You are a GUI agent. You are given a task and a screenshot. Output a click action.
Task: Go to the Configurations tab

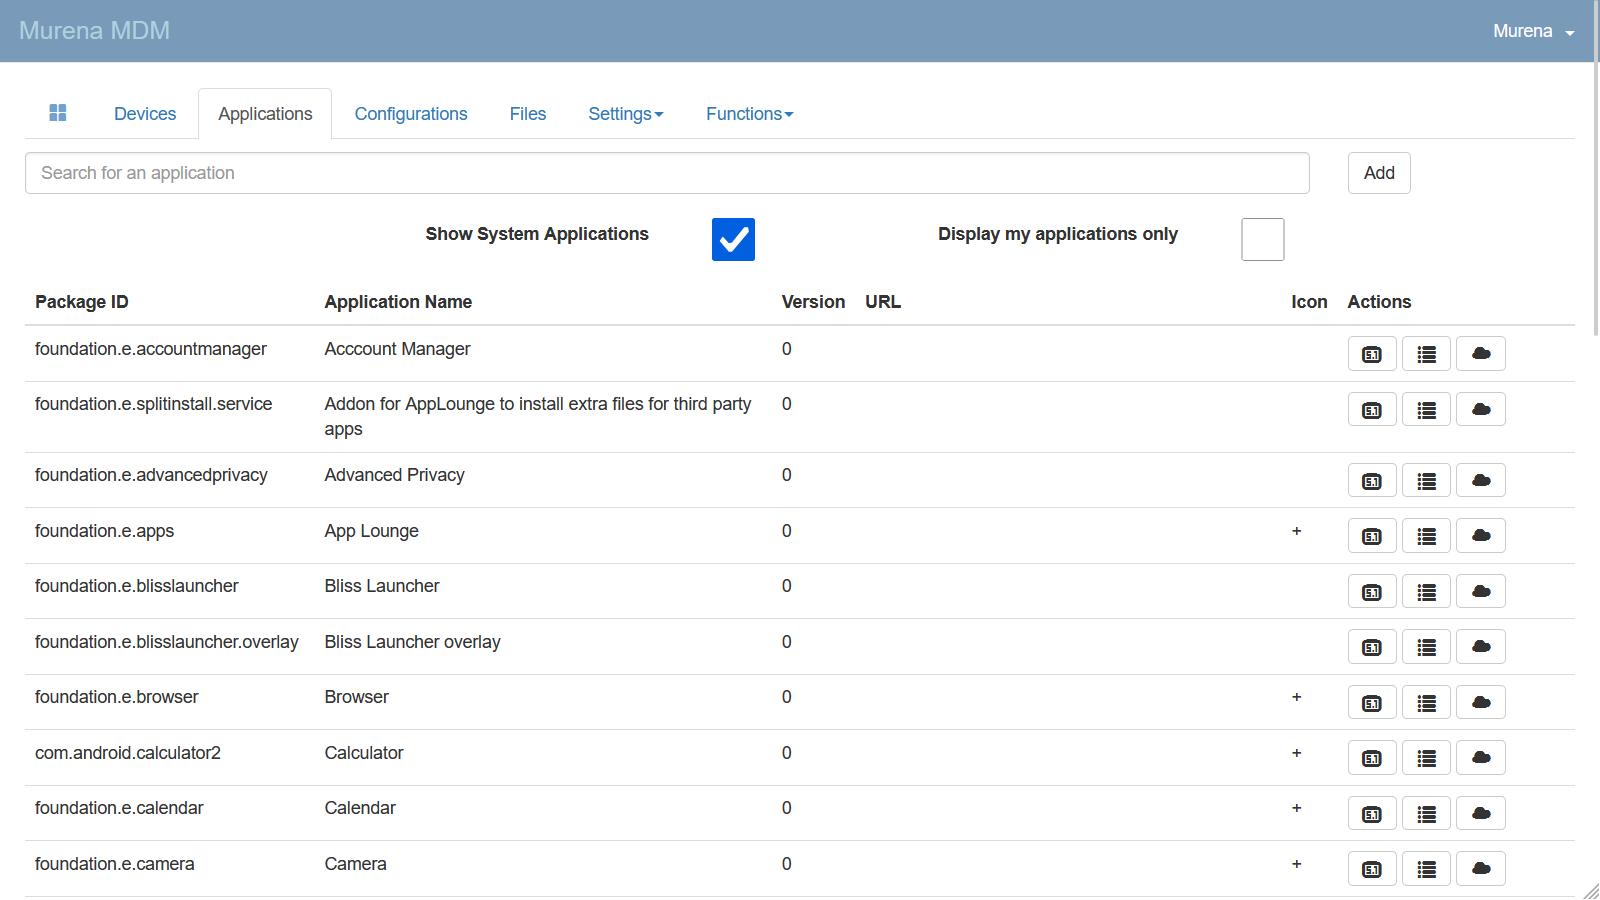pyautogui.click(x=411, y=114)
